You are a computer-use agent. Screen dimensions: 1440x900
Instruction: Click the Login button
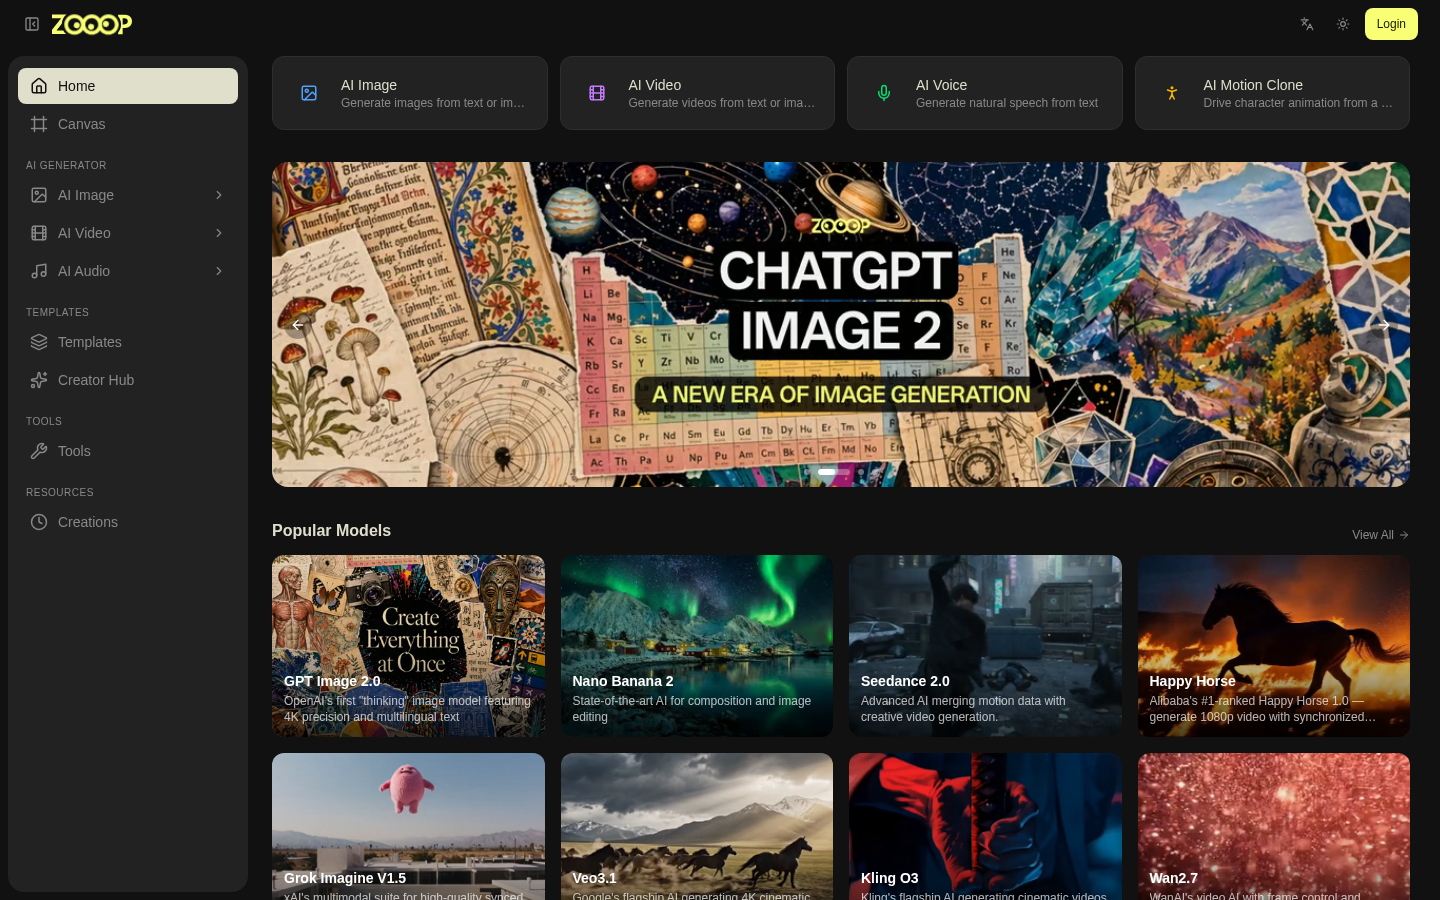click(x=1391, y=24)
